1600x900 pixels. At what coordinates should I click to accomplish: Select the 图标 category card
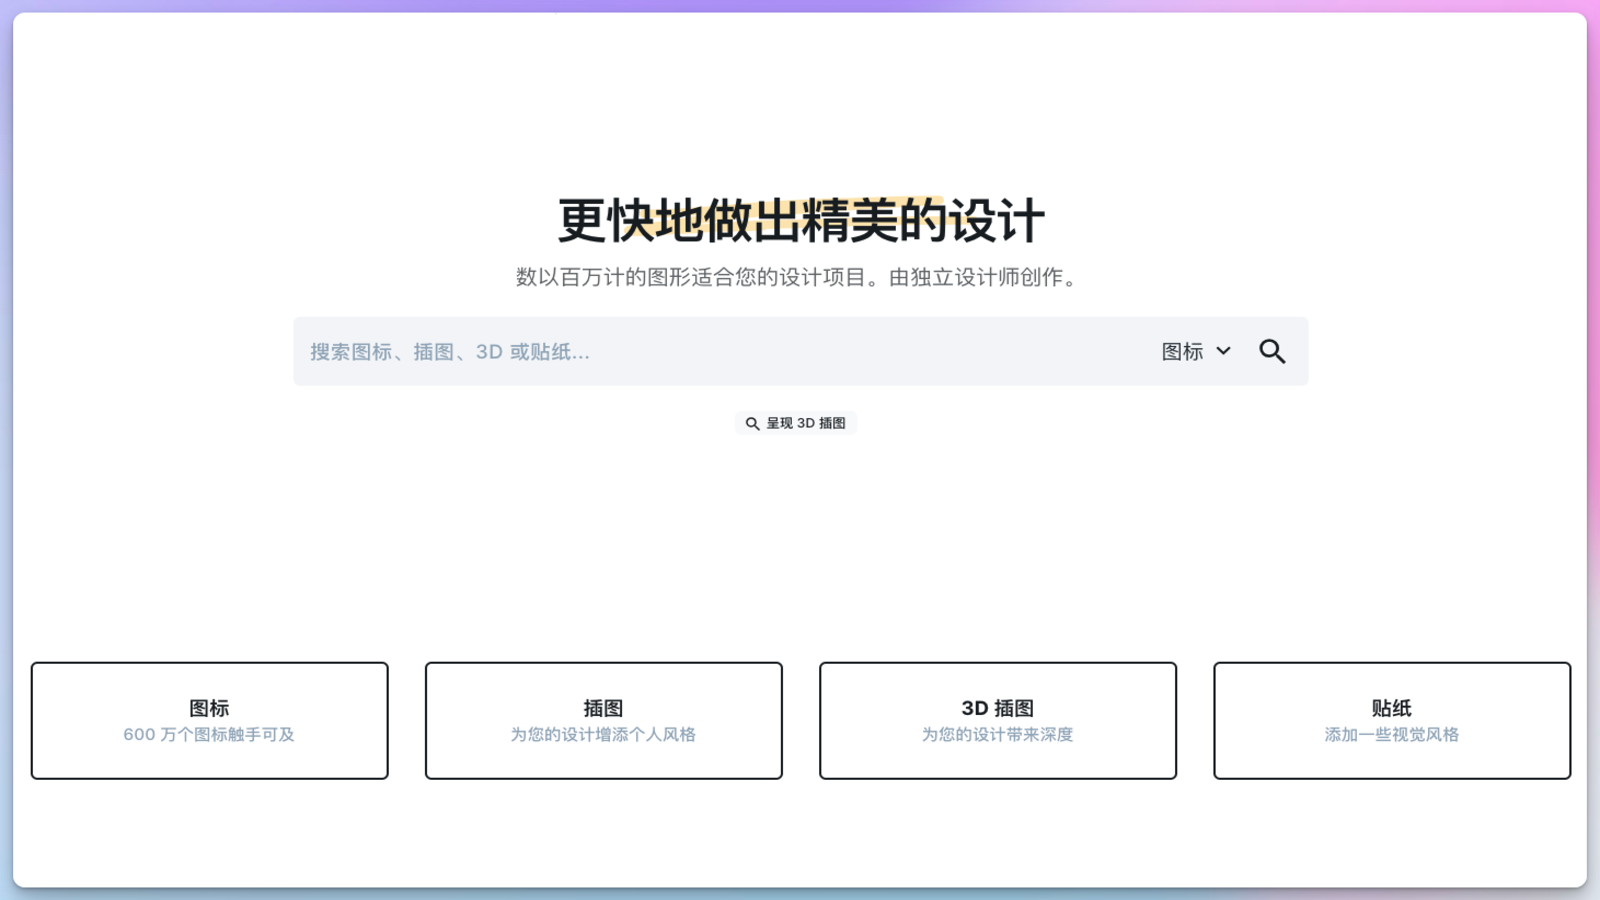click(x=209, y=719)
